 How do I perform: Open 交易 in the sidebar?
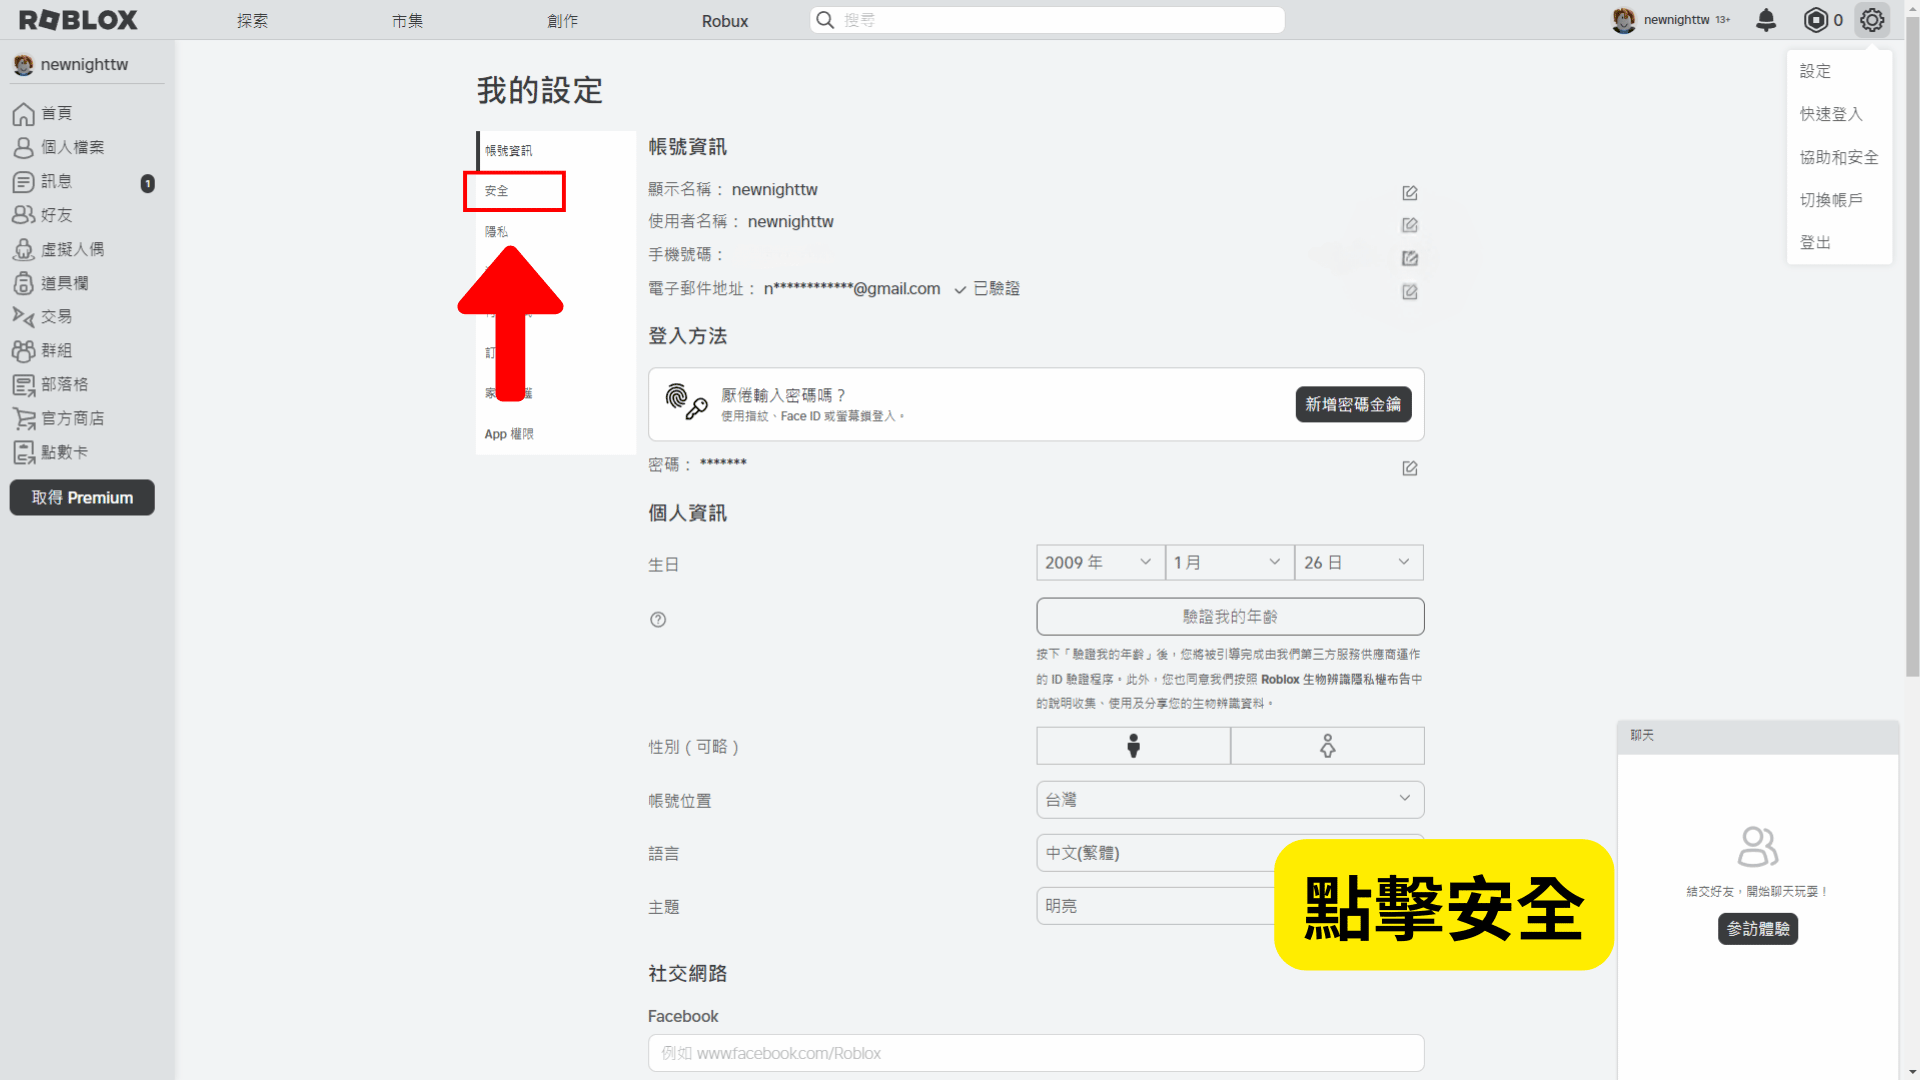(x=42, y=316)
